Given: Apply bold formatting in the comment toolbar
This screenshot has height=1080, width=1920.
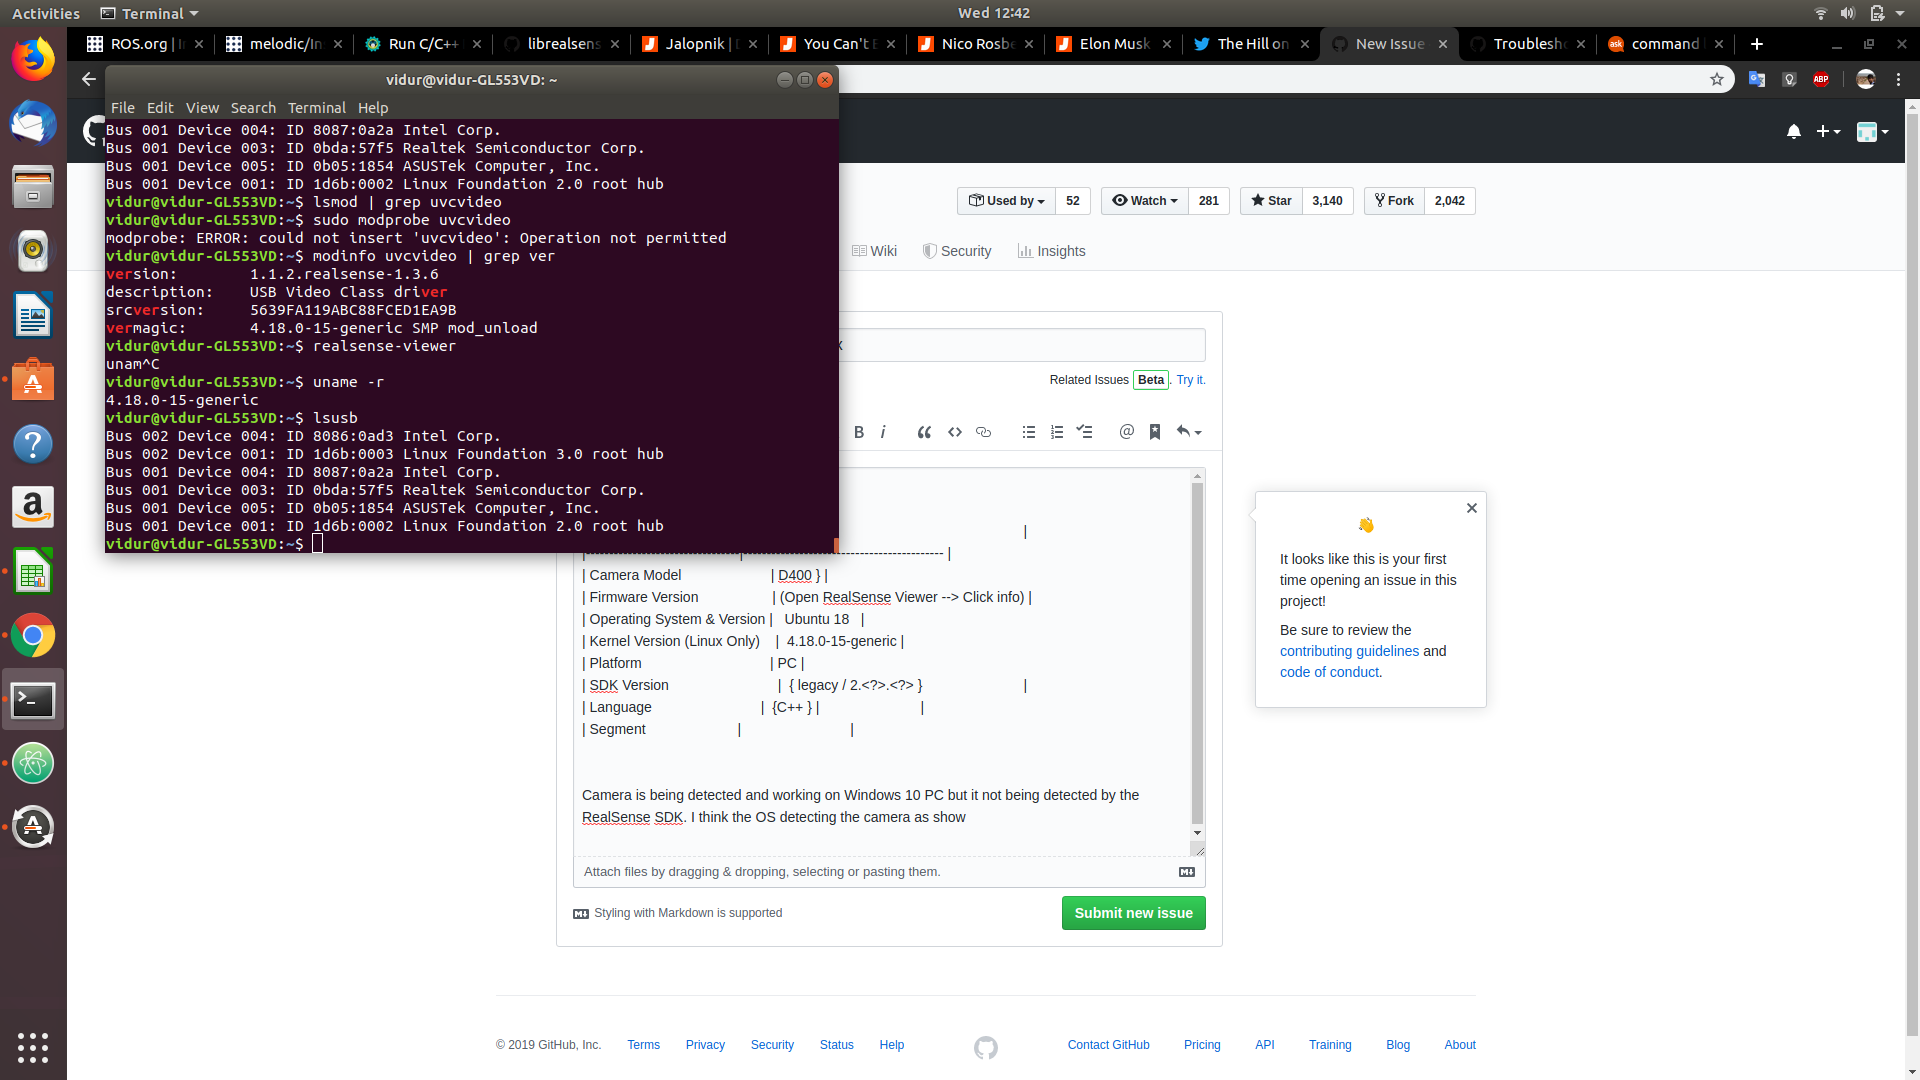Looking at the screenshot, I should pyautogui.click(x=858, y=432).
